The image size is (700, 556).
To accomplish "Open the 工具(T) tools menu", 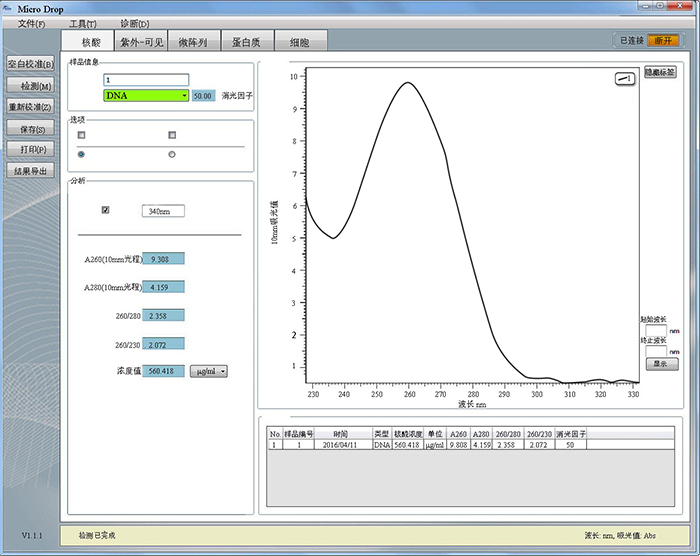I will pyautogui.click(x=83, y=23).
